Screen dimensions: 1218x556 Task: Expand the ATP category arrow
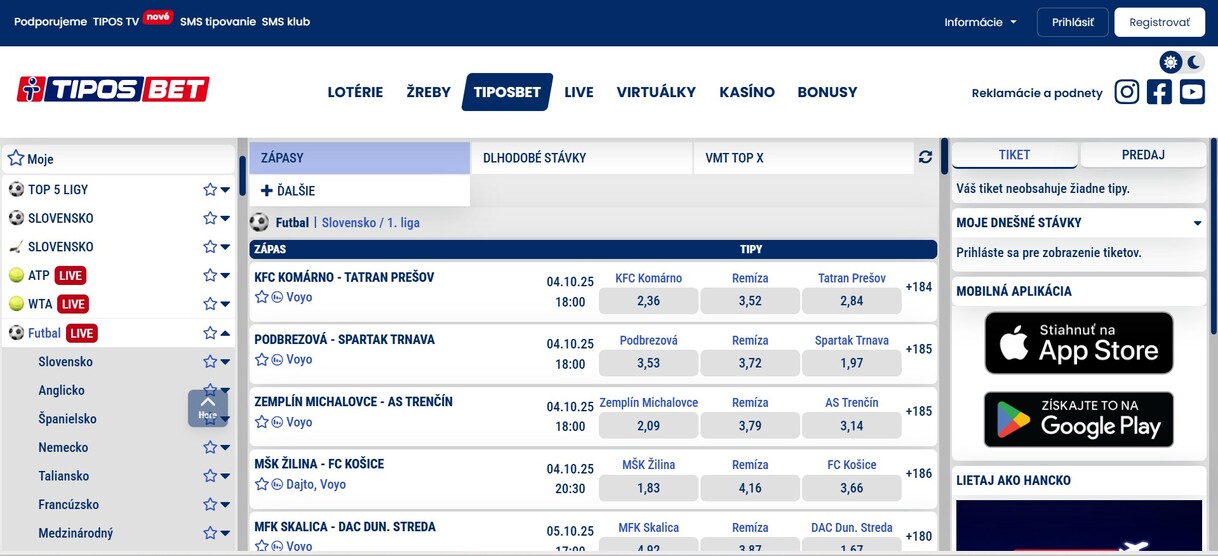[x=225, y=276]
